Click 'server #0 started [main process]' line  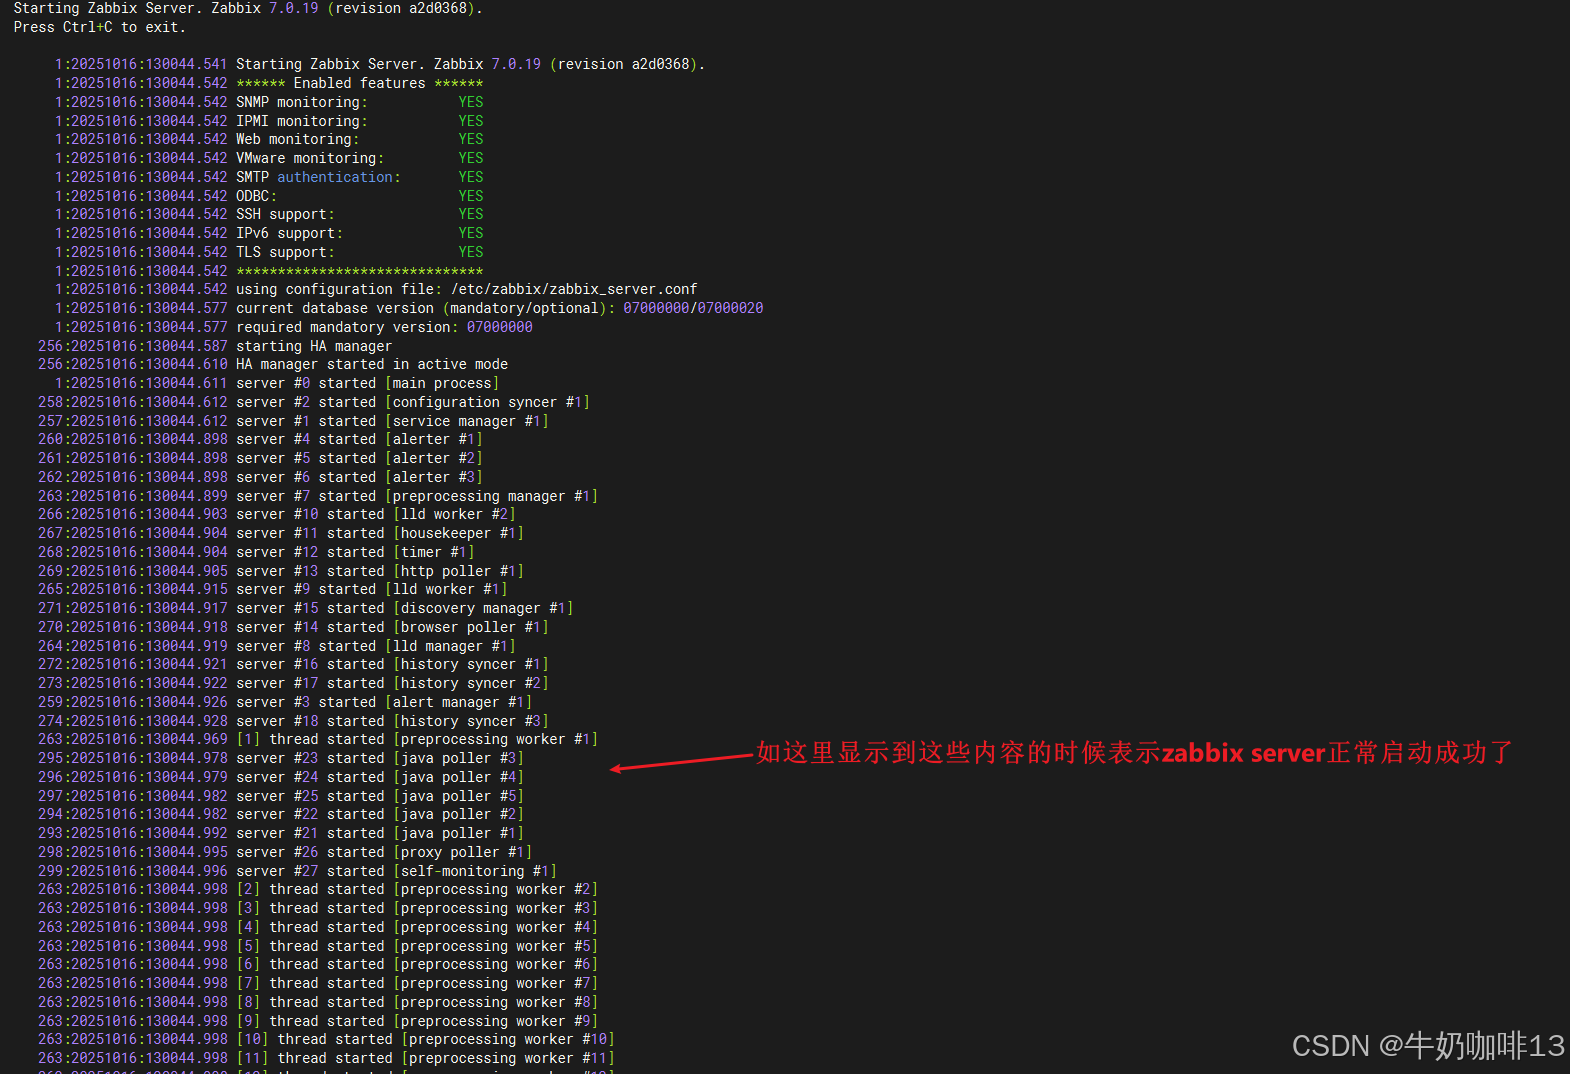tap(277, 383)
